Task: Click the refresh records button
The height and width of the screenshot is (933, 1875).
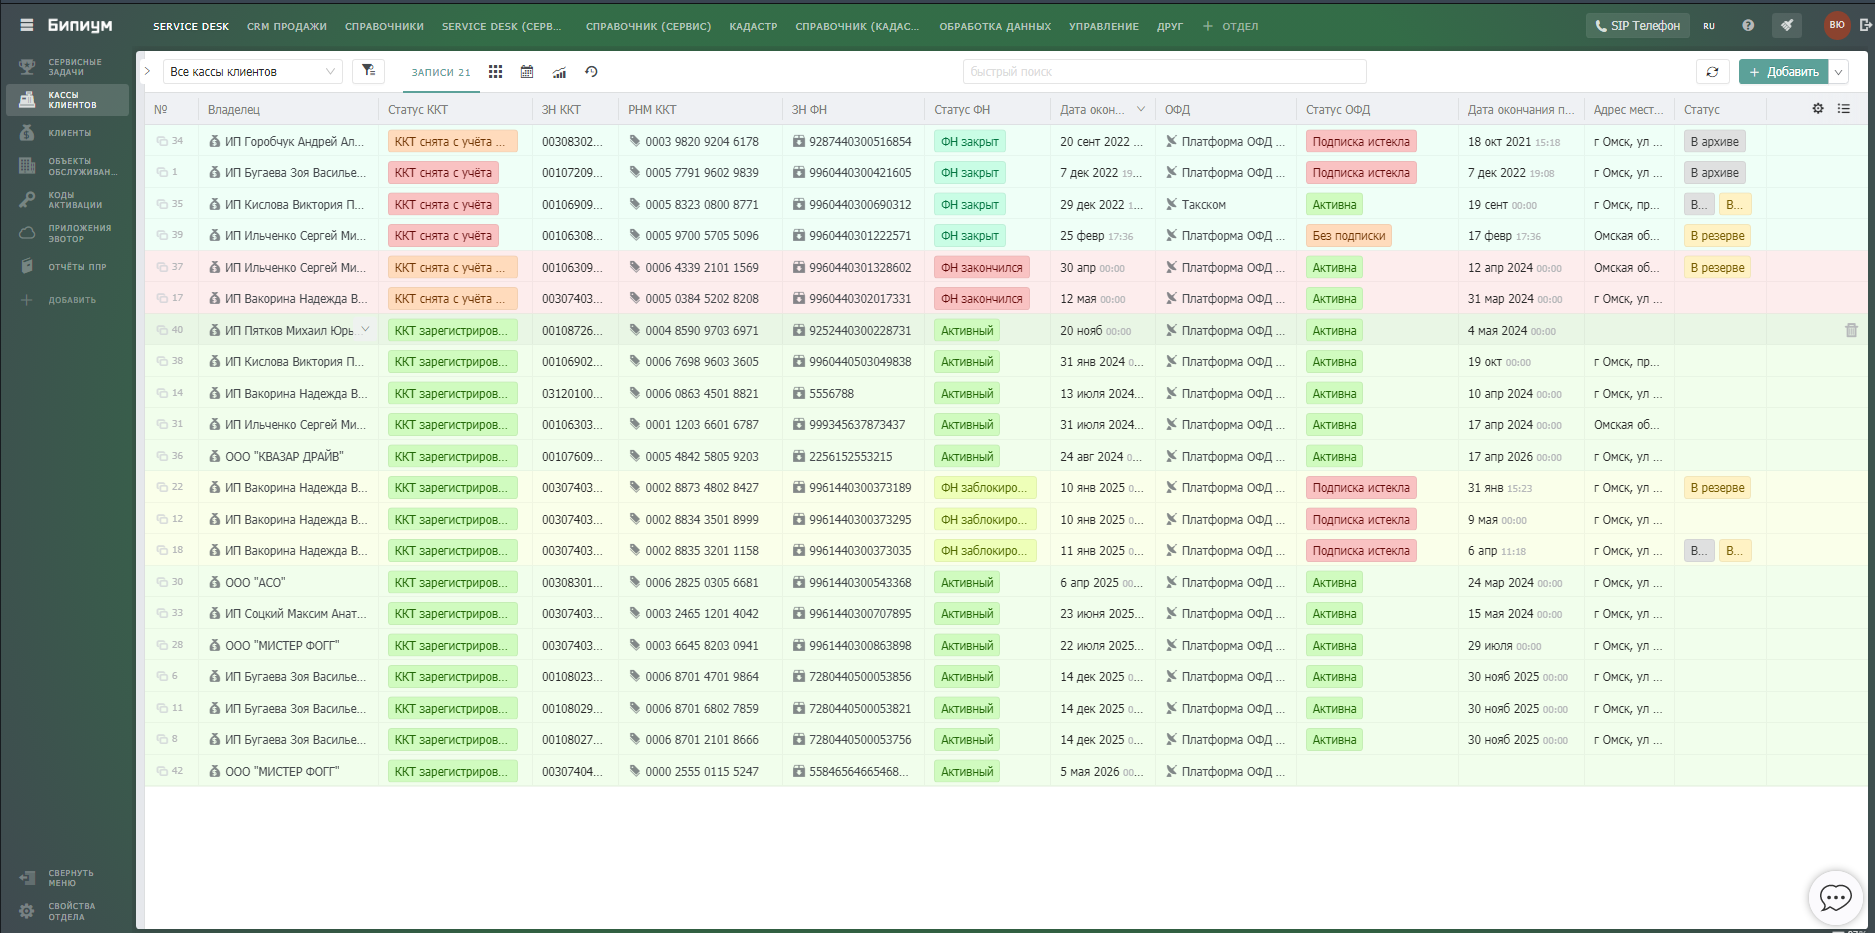Action: tap(1712, 72)
